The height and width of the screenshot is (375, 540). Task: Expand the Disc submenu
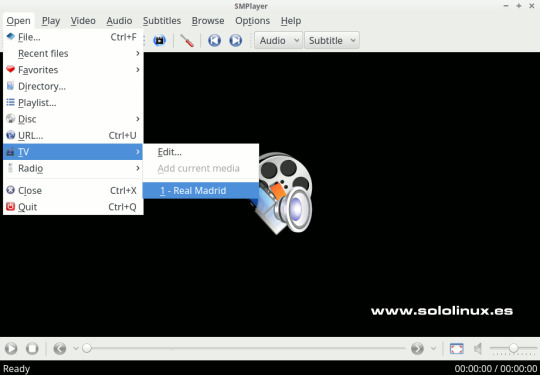(73, 119)
